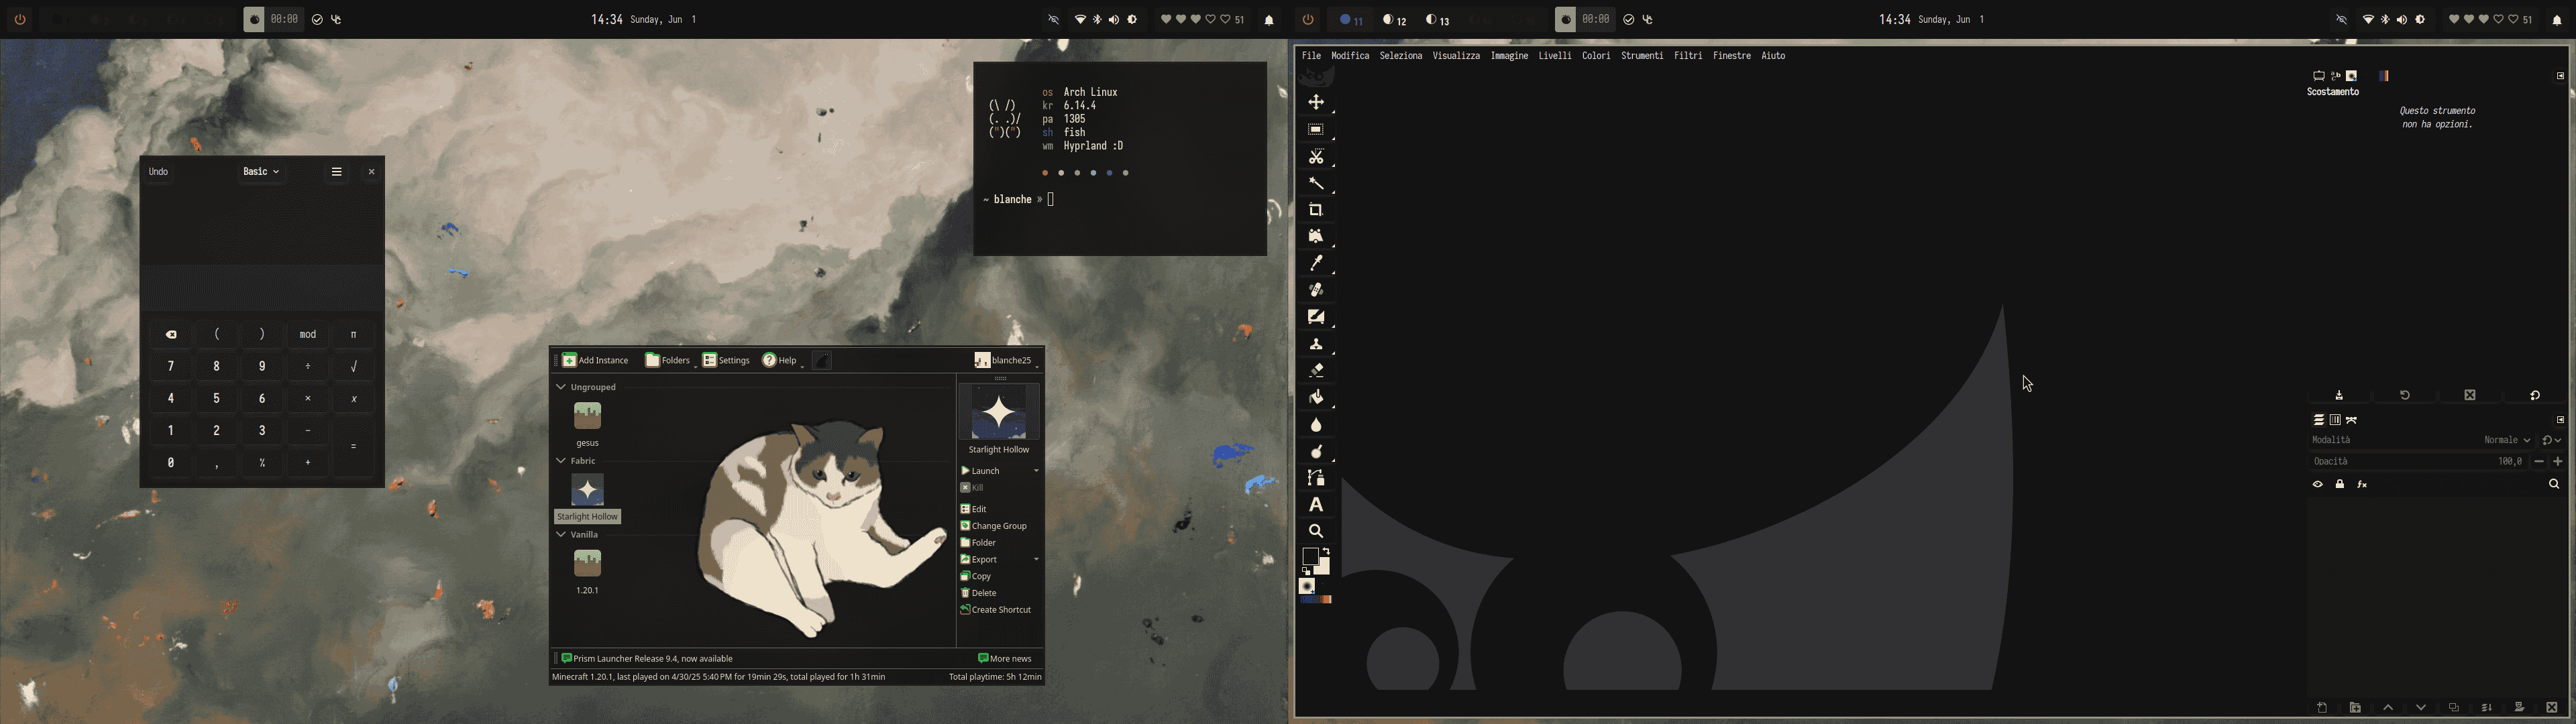
Task: Collapse the Fabric instance group
Action: 561,461
